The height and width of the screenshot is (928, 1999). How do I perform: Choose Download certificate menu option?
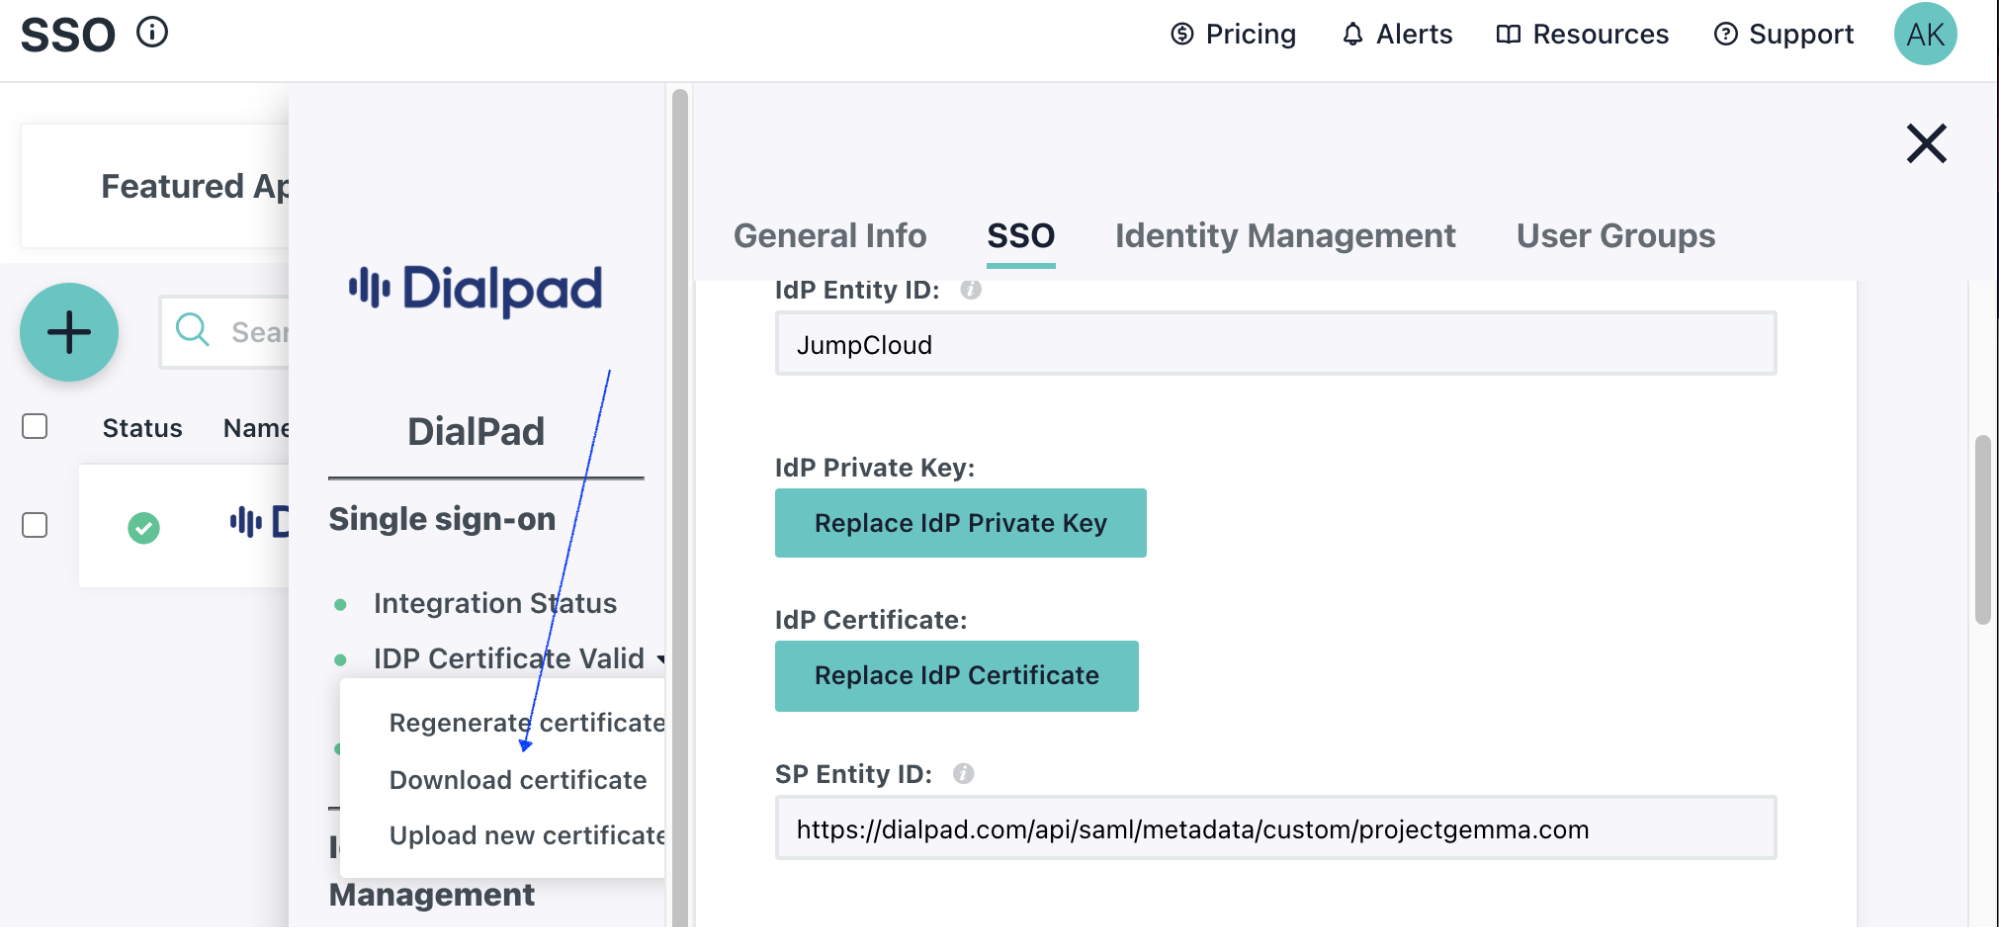pos(518,780)
